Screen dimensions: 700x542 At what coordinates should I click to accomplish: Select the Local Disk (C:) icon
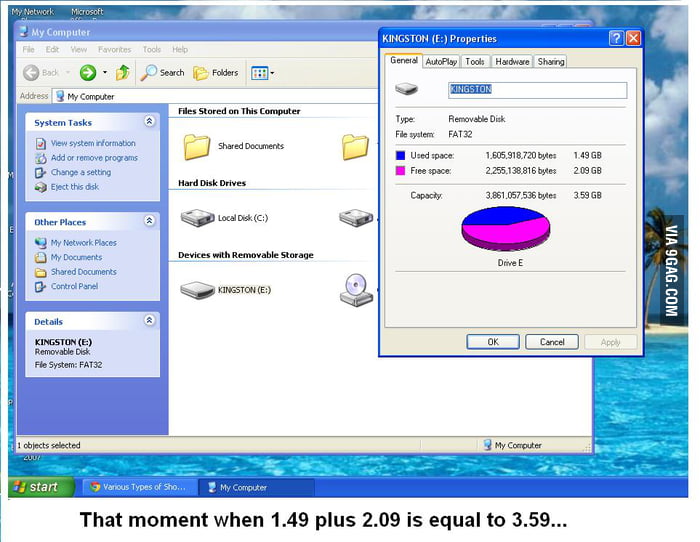coord(196,218)
